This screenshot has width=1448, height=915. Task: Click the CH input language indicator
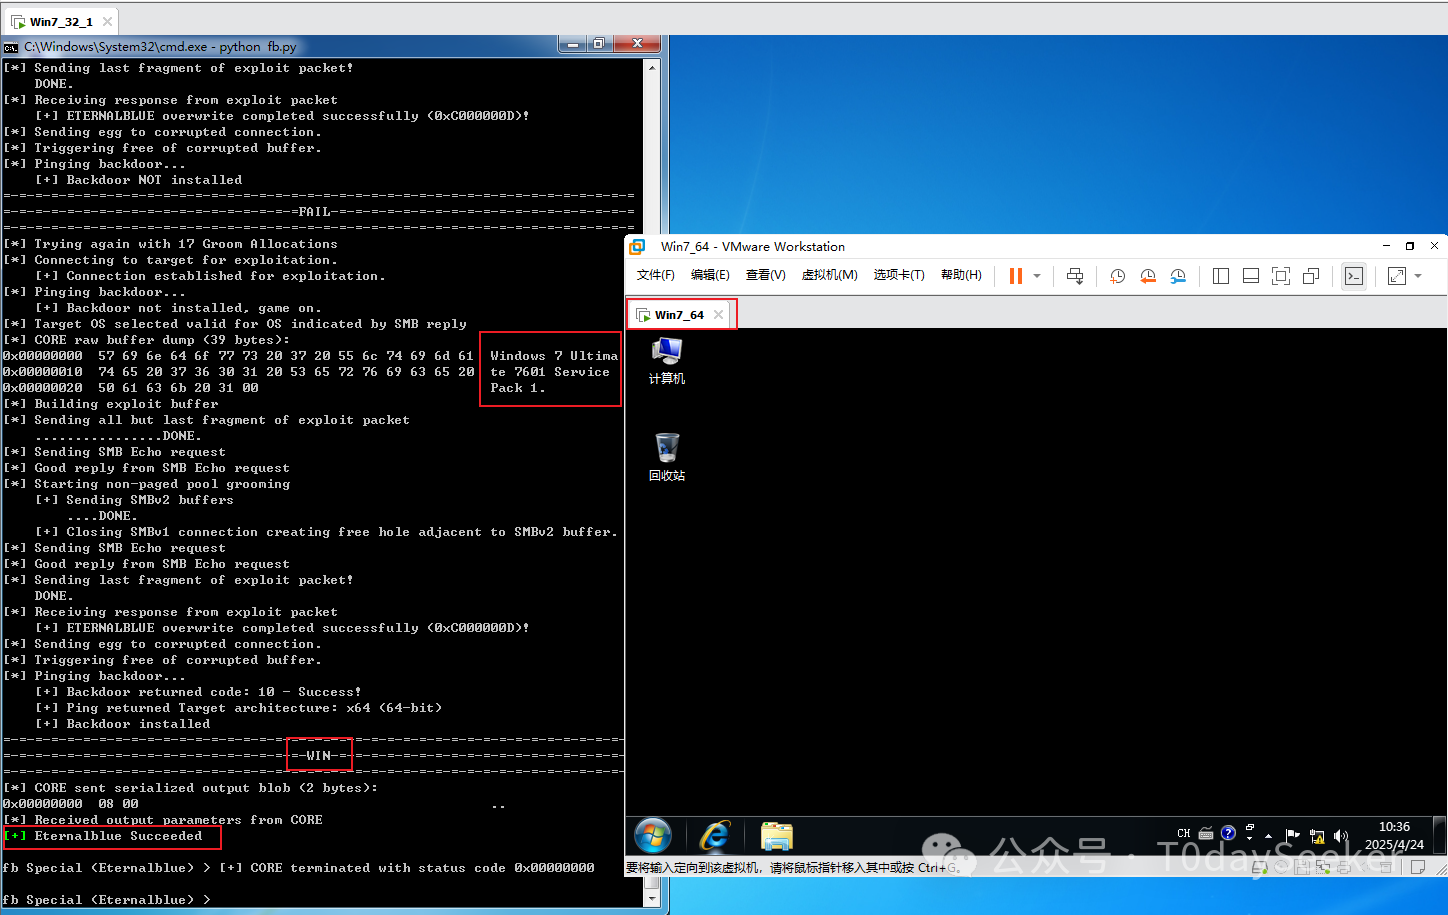1184,833
